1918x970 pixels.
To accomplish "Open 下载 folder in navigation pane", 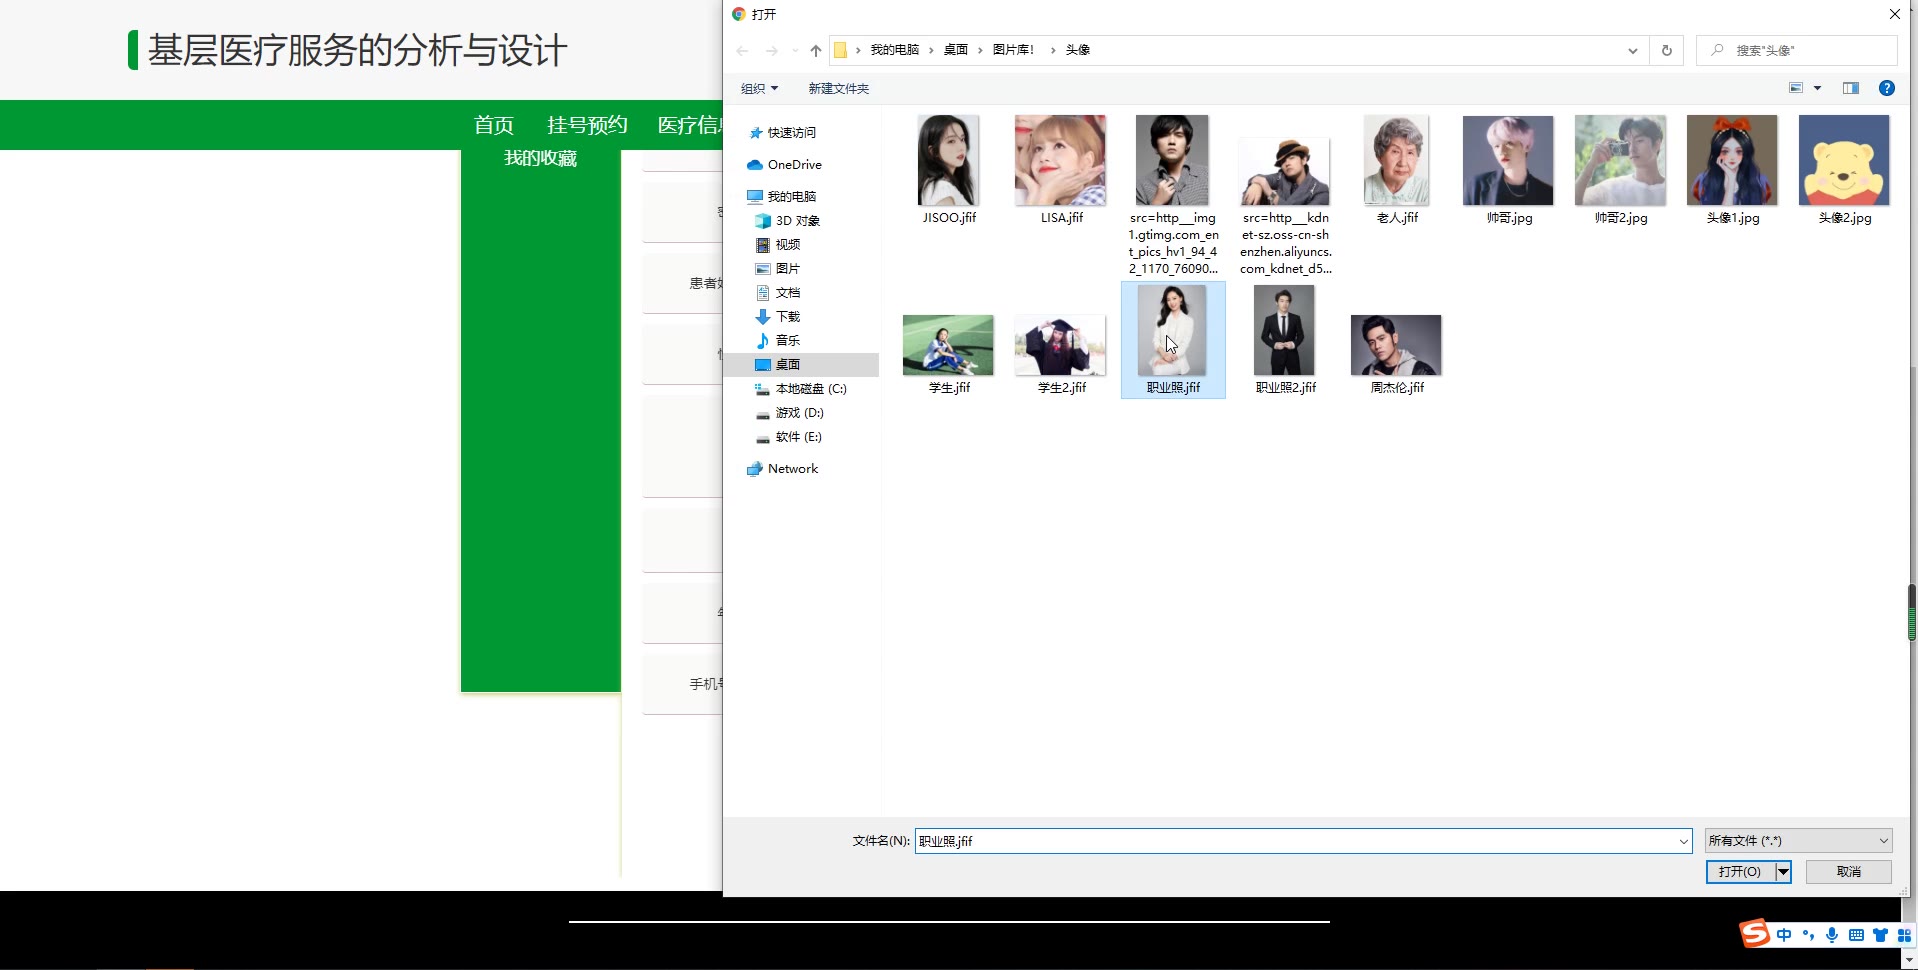I will coord(787,316).
